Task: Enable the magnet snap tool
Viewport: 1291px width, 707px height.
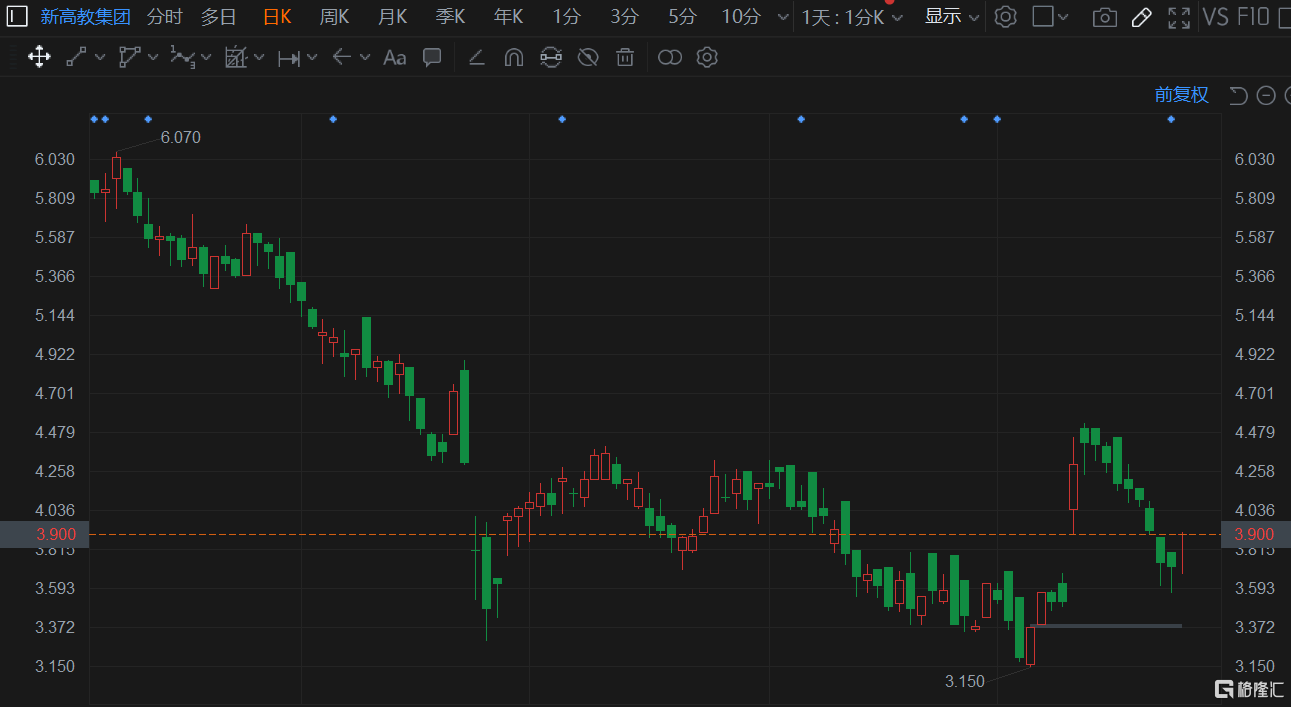Action: (x=513, y=58)
